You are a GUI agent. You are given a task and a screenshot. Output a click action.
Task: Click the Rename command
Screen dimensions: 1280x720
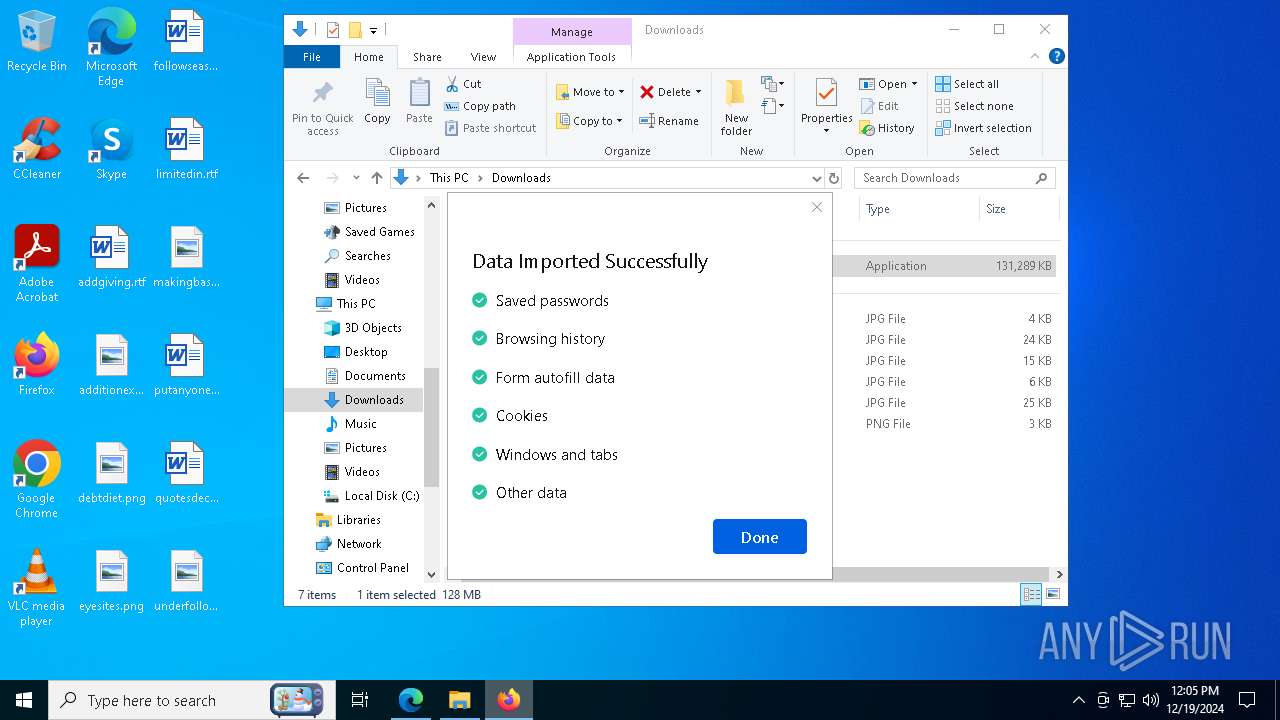(x=669, y=121)
